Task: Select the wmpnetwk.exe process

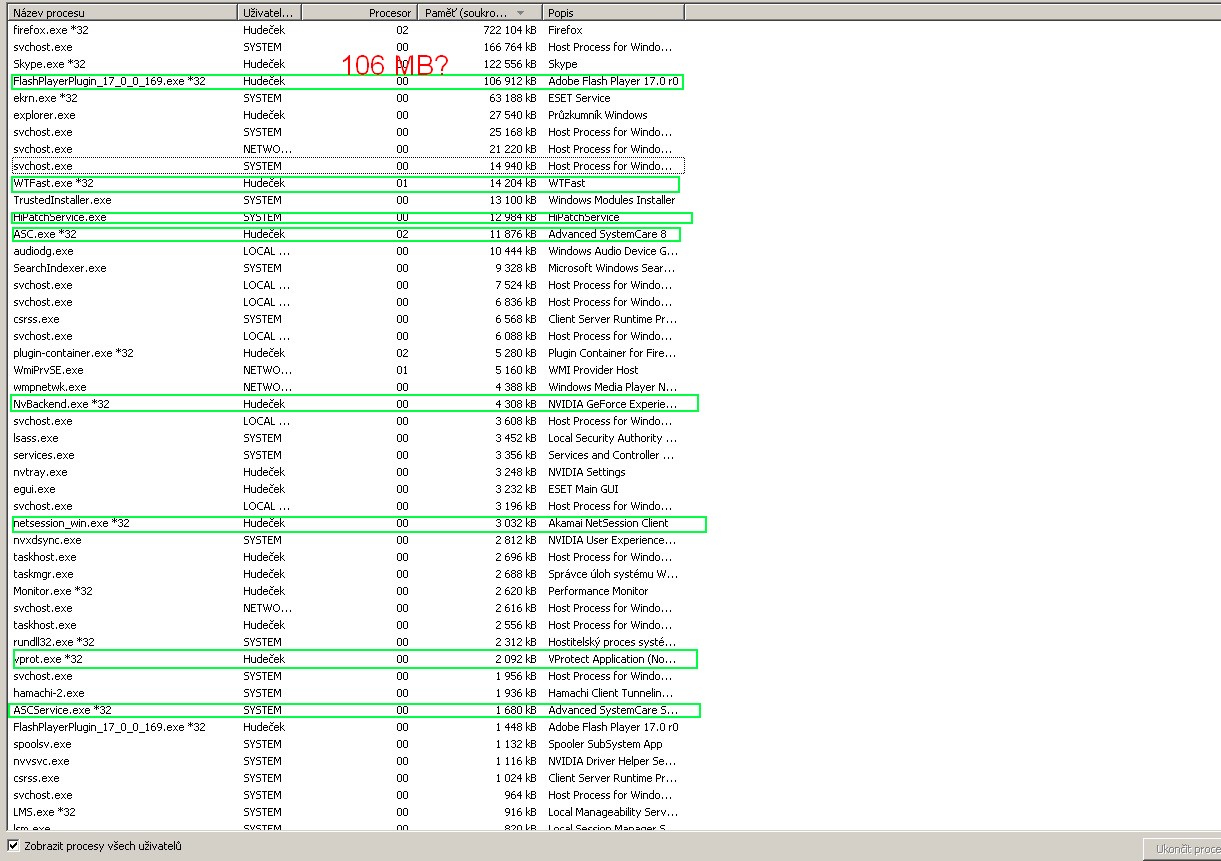Action: click(347, 387)
